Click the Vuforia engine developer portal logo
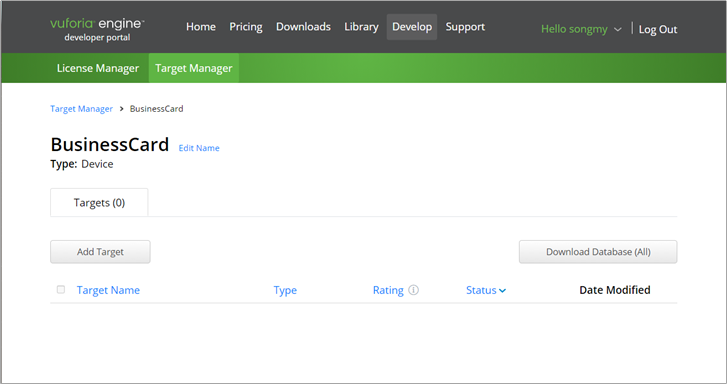Screen dimensions: 727x384 tap(97, 30)
